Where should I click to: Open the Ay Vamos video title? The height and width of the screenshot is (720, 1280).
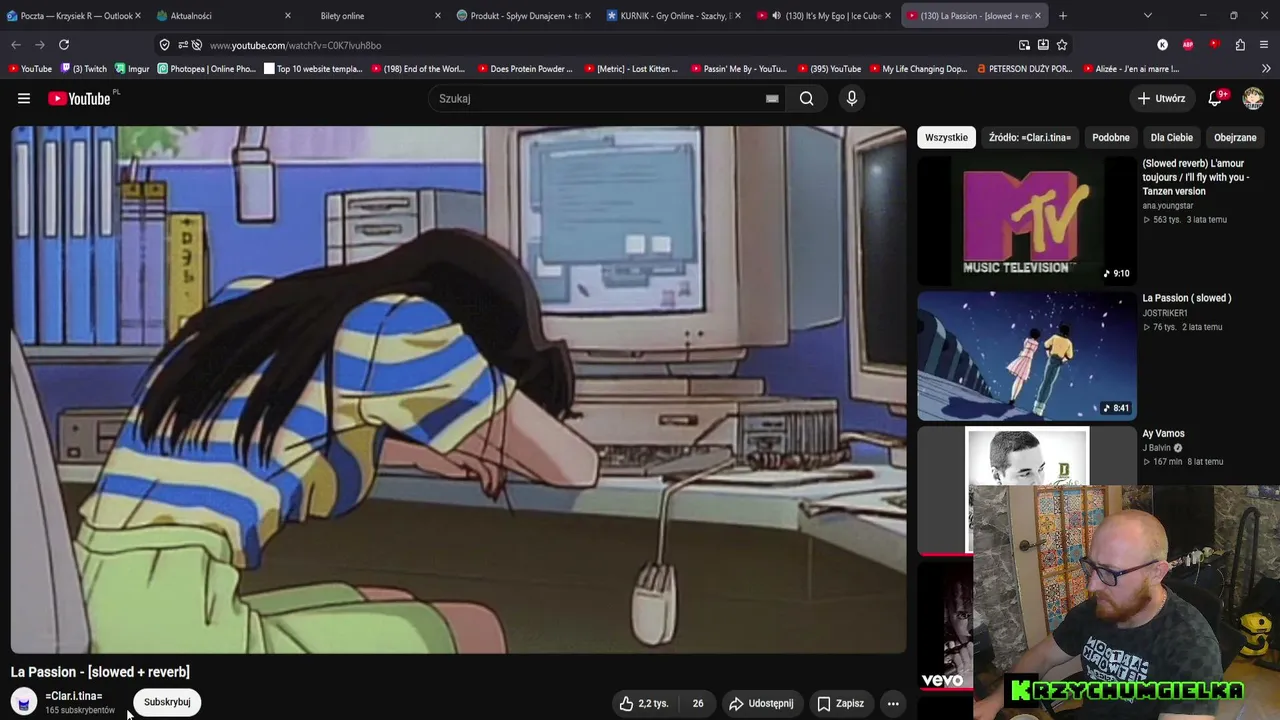[1164, 434]
